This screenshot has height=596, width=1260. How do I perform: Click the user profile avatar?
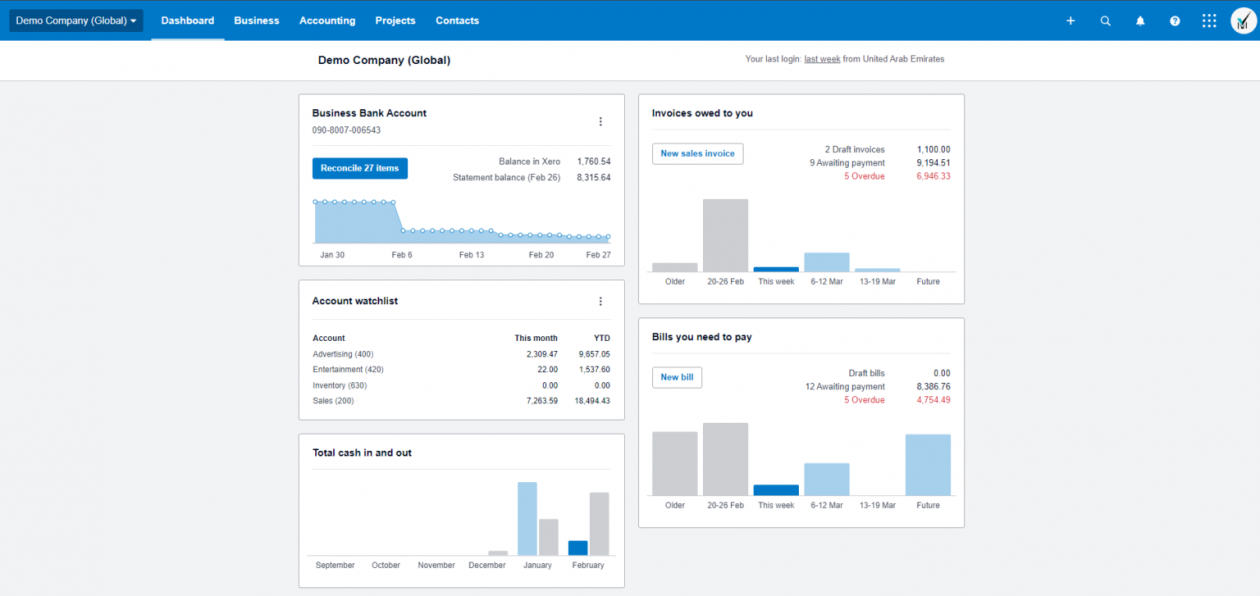1243,21
